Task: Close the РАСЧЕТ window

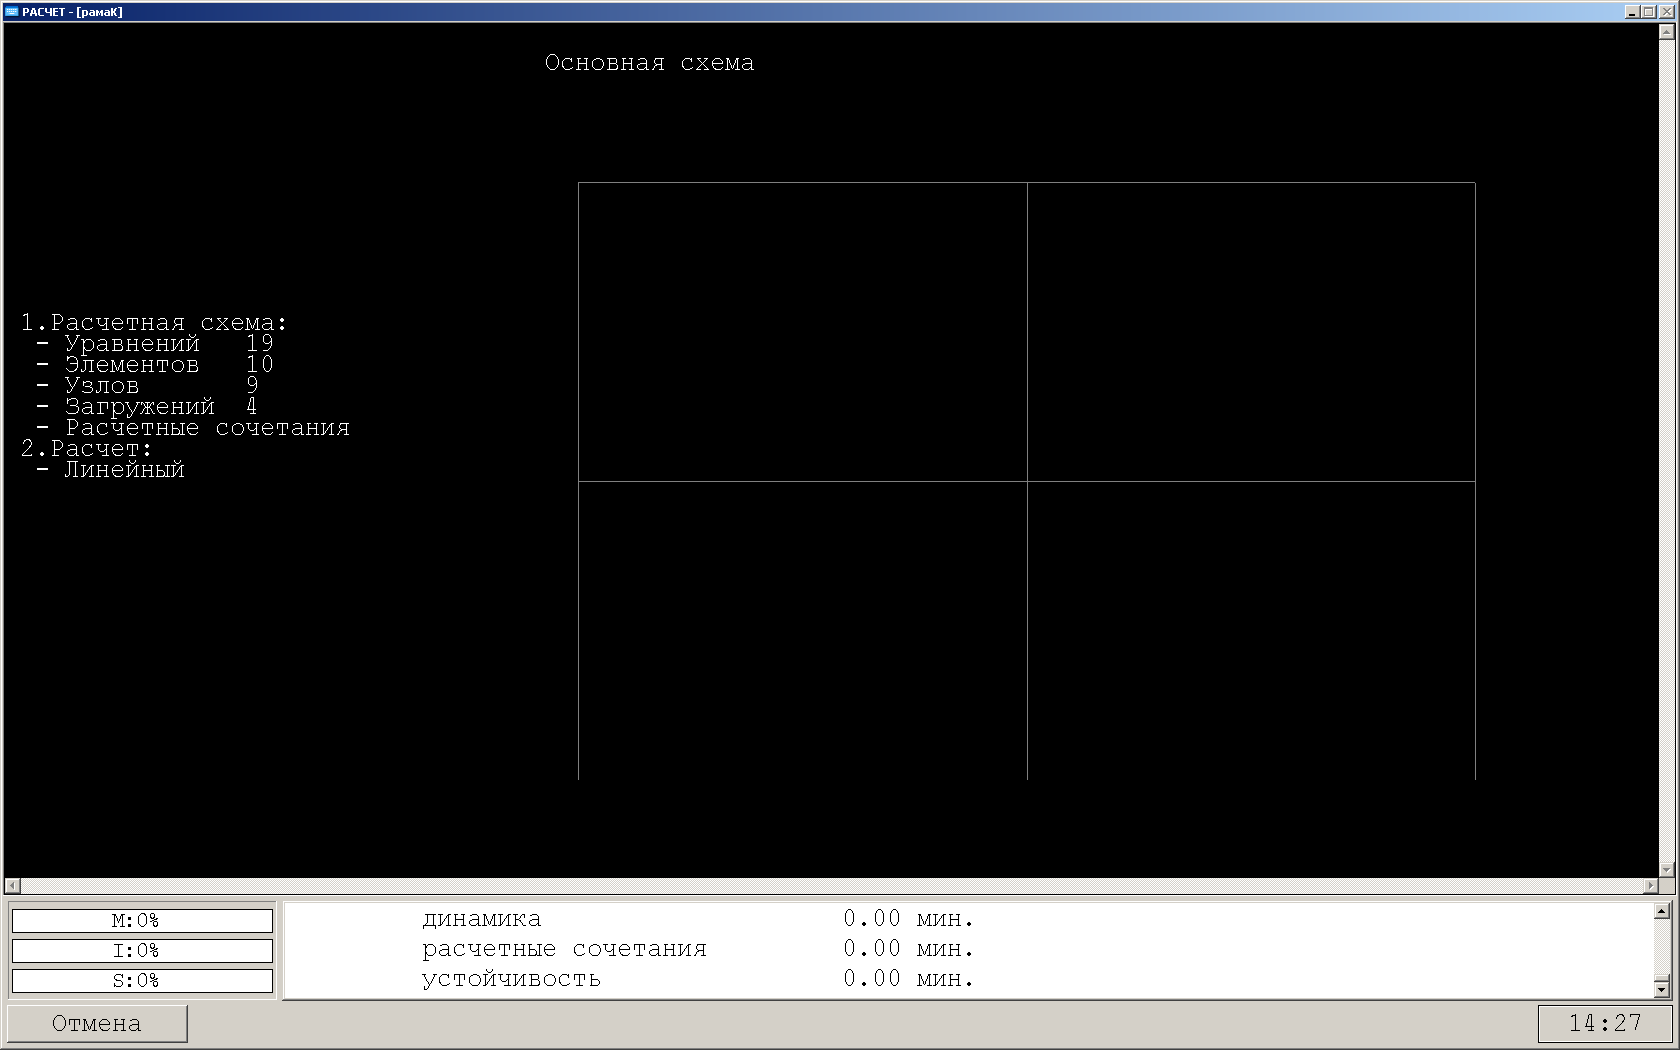Action: point(1665,12)
